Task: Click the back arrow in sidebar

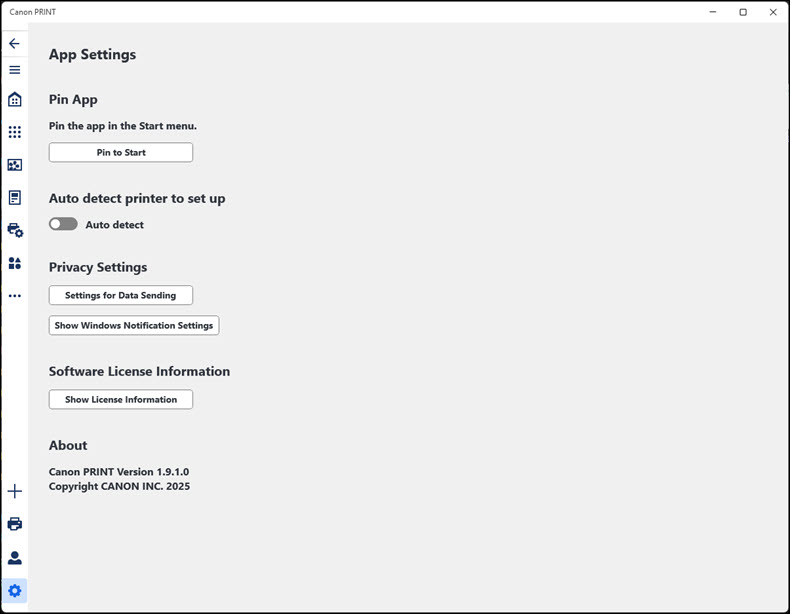Action: click(14, 44)
